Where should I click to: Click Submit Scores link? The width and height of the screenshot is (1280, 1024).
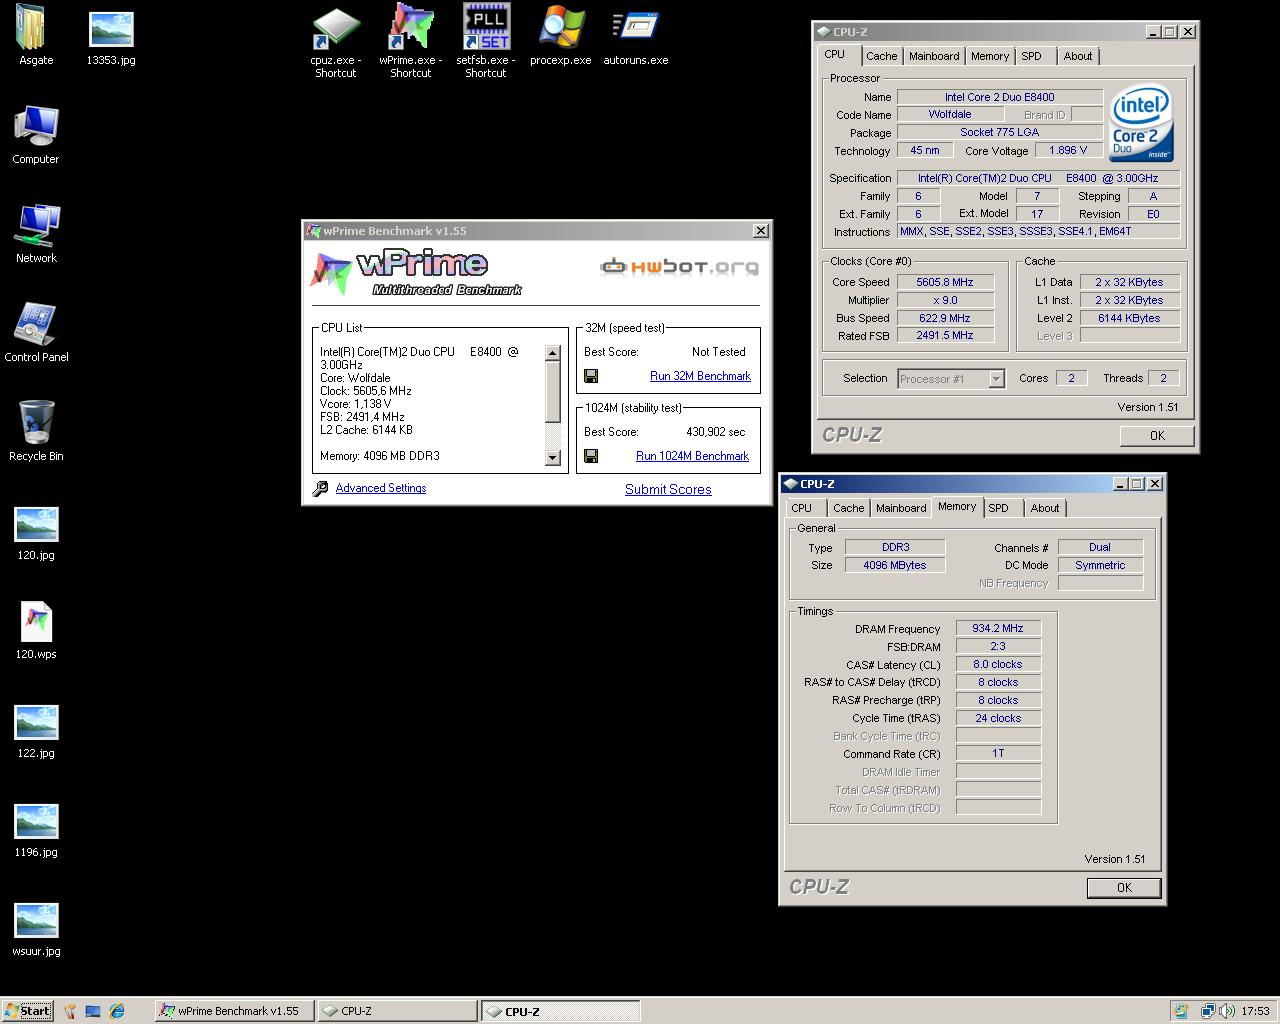668,489
